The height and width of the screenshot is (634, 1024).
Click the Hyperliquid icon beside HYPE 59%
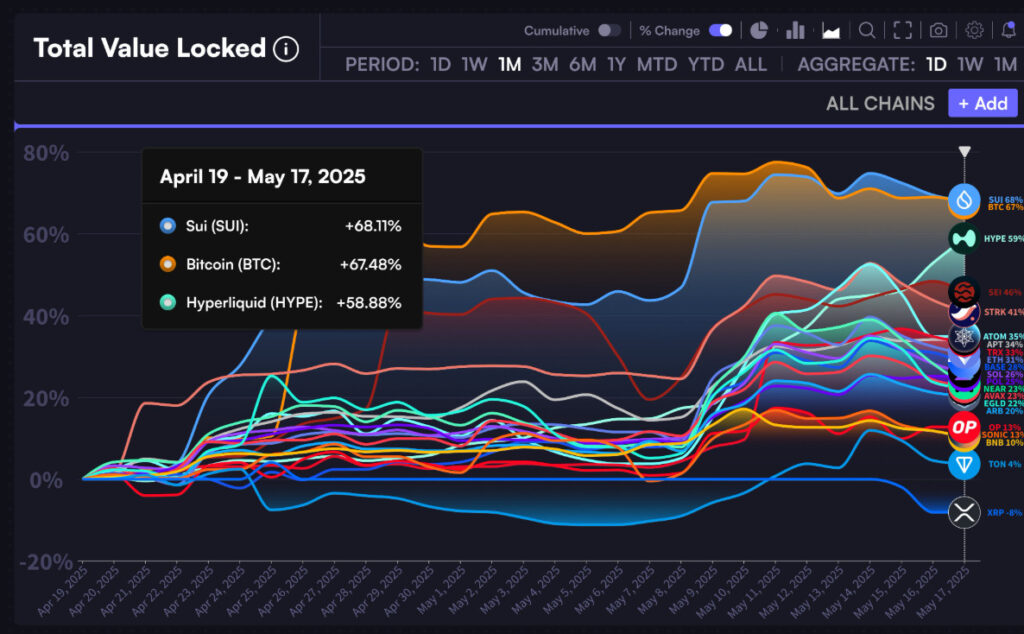tap(964, 238)
